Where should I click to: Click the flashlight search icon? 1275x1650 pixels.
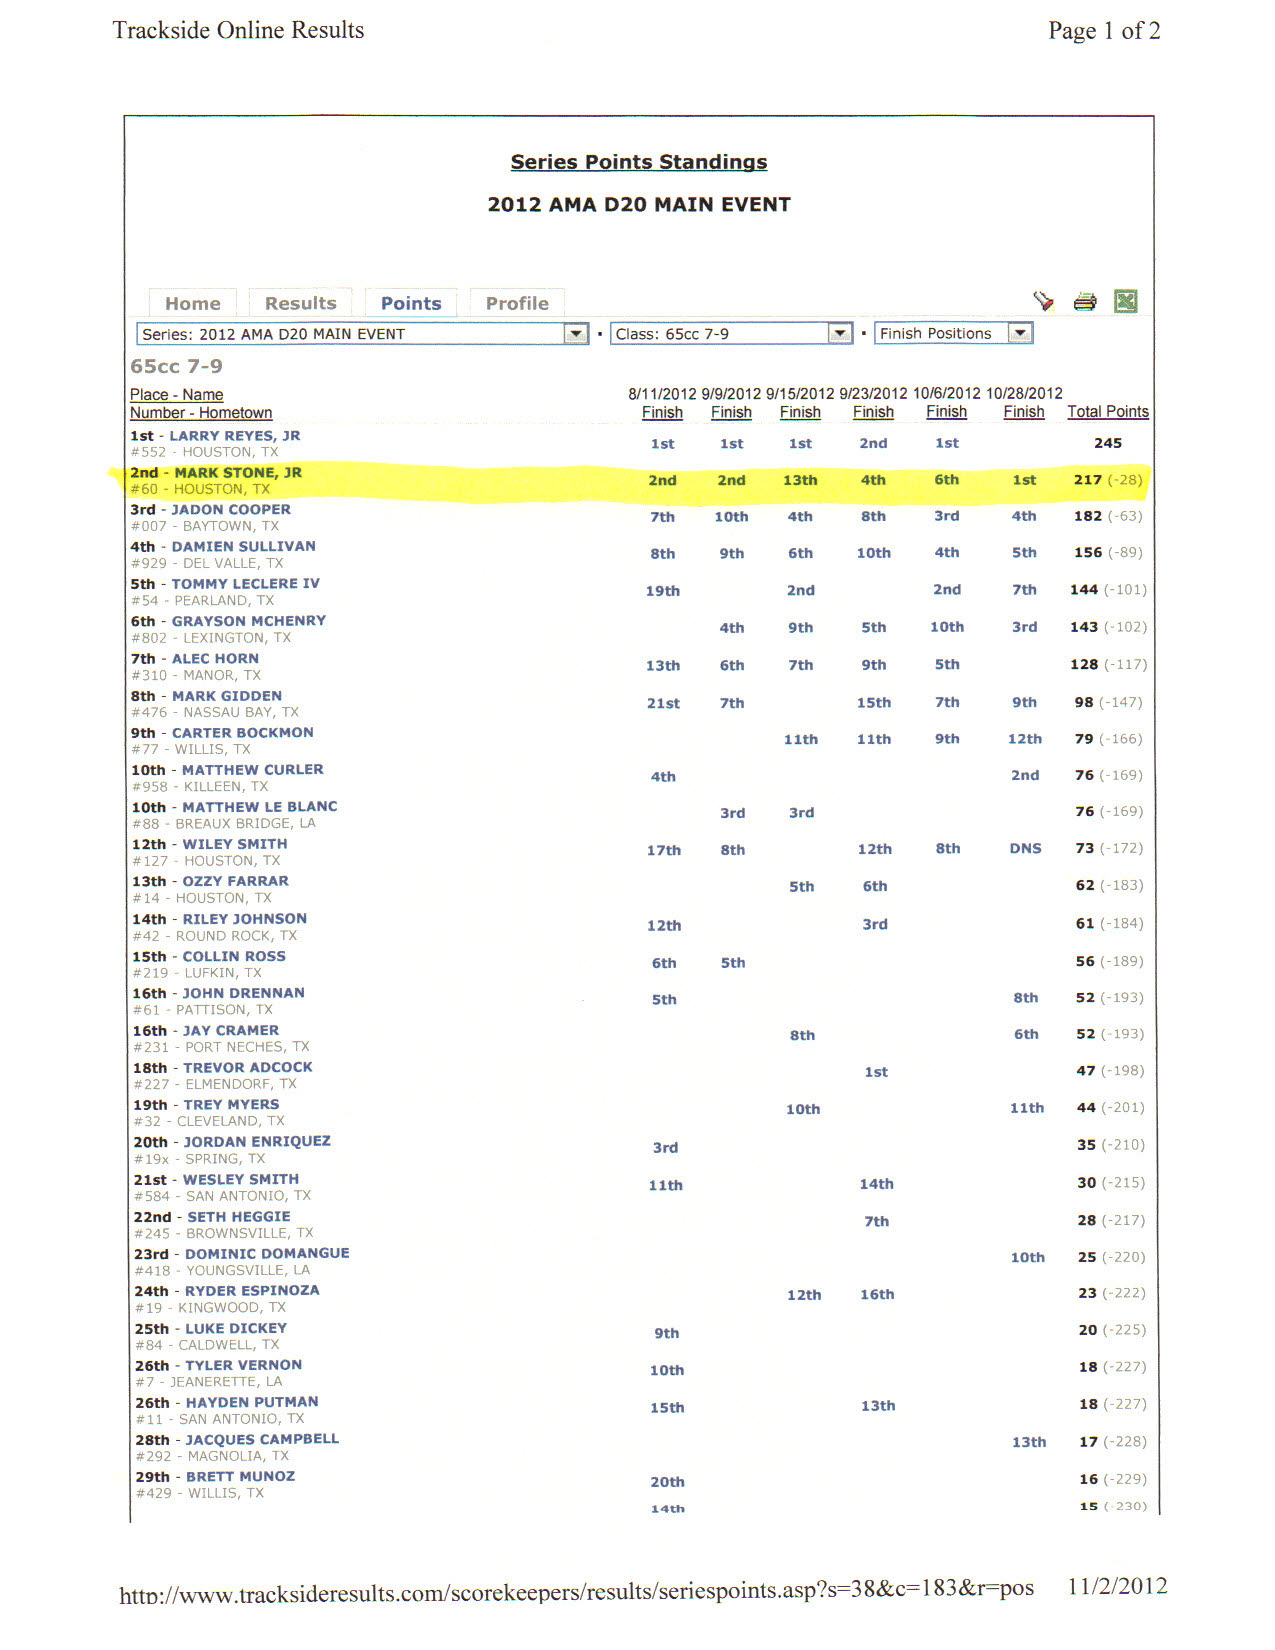1043,301
